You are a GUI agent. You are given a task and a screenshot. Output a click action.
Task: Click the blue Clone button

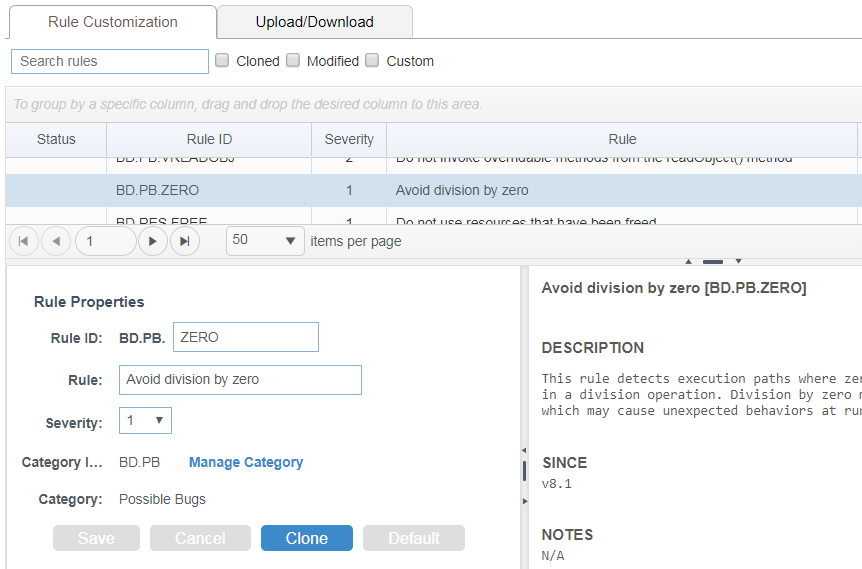pos(307,538)
